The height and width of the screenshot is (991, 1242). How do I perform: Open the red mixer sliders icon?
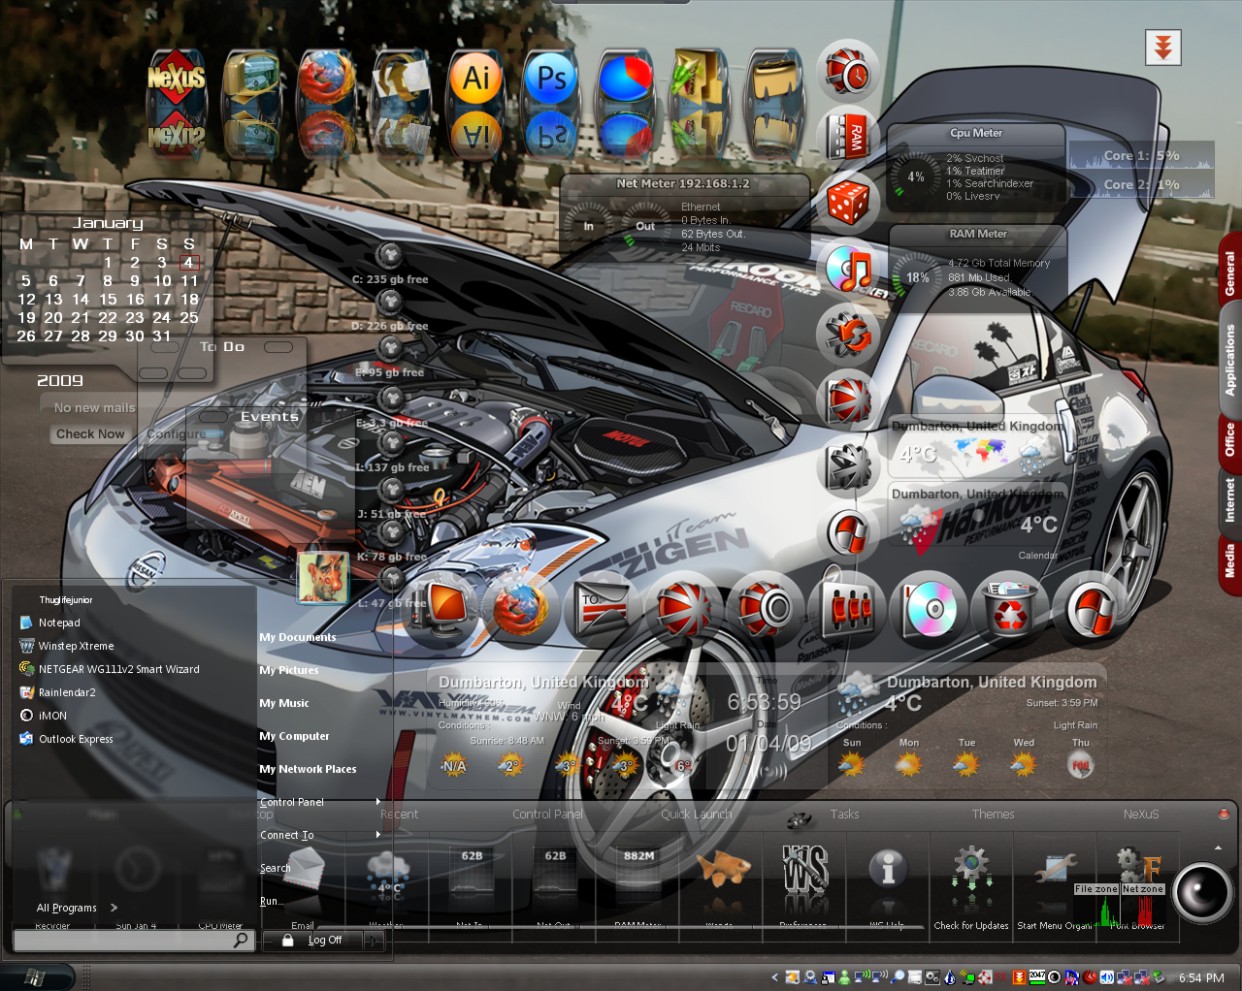(x=848, y=607)
